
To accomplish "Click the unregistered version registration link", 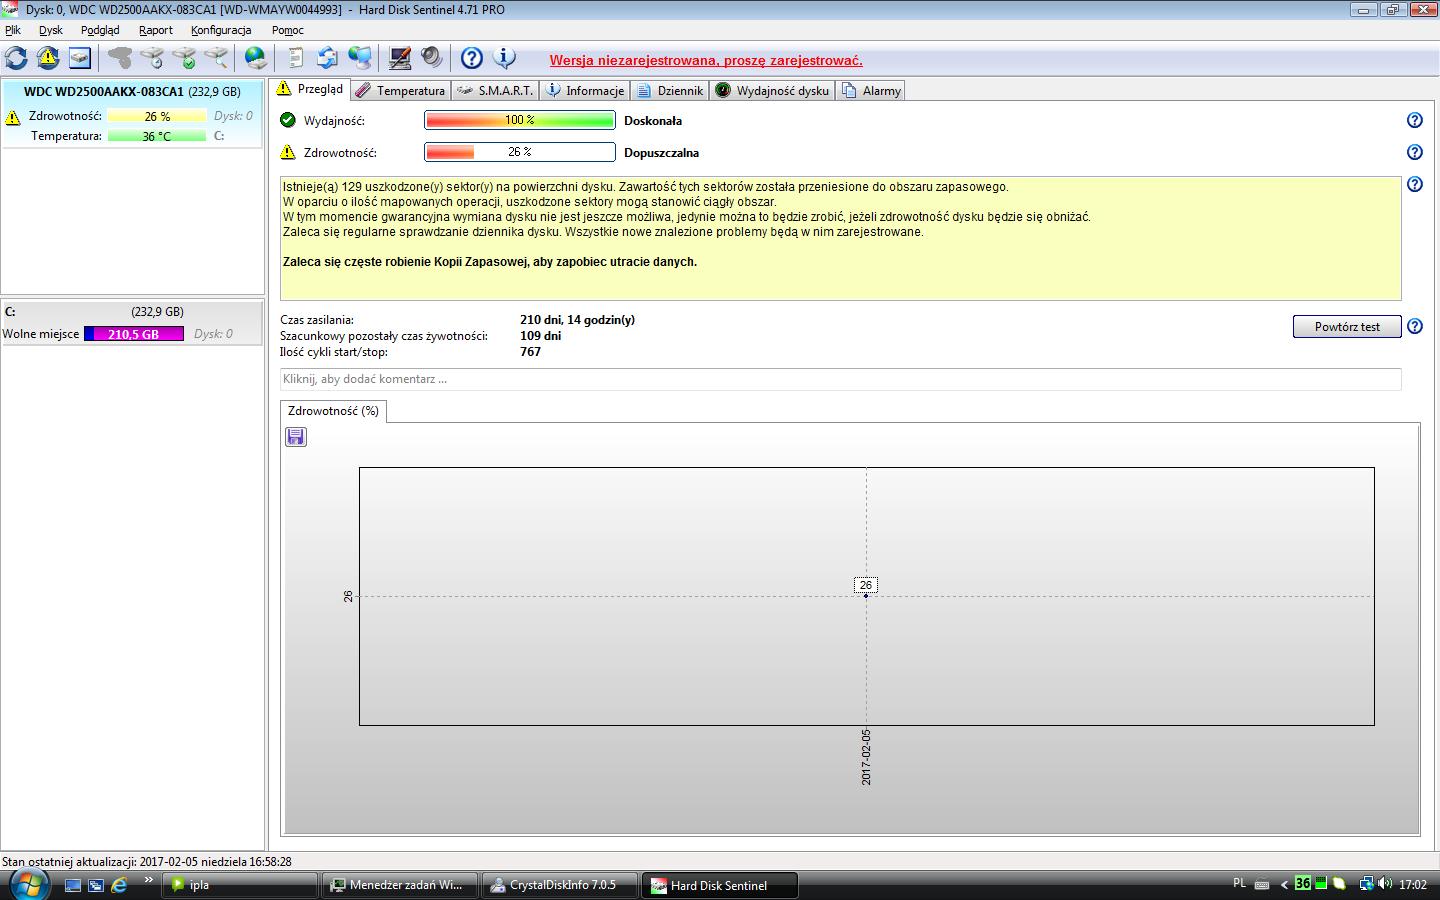I will coord(706,61).
